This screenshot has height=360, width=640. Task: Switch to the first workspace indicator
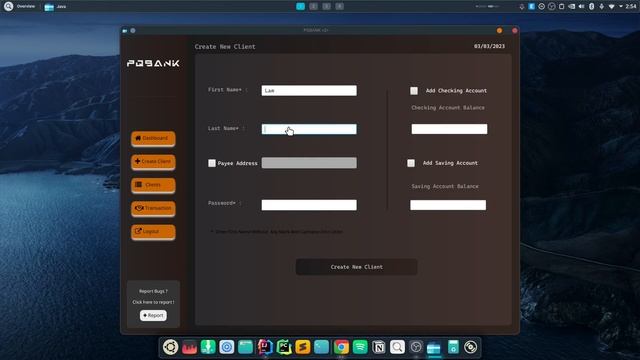pos(300,6)
